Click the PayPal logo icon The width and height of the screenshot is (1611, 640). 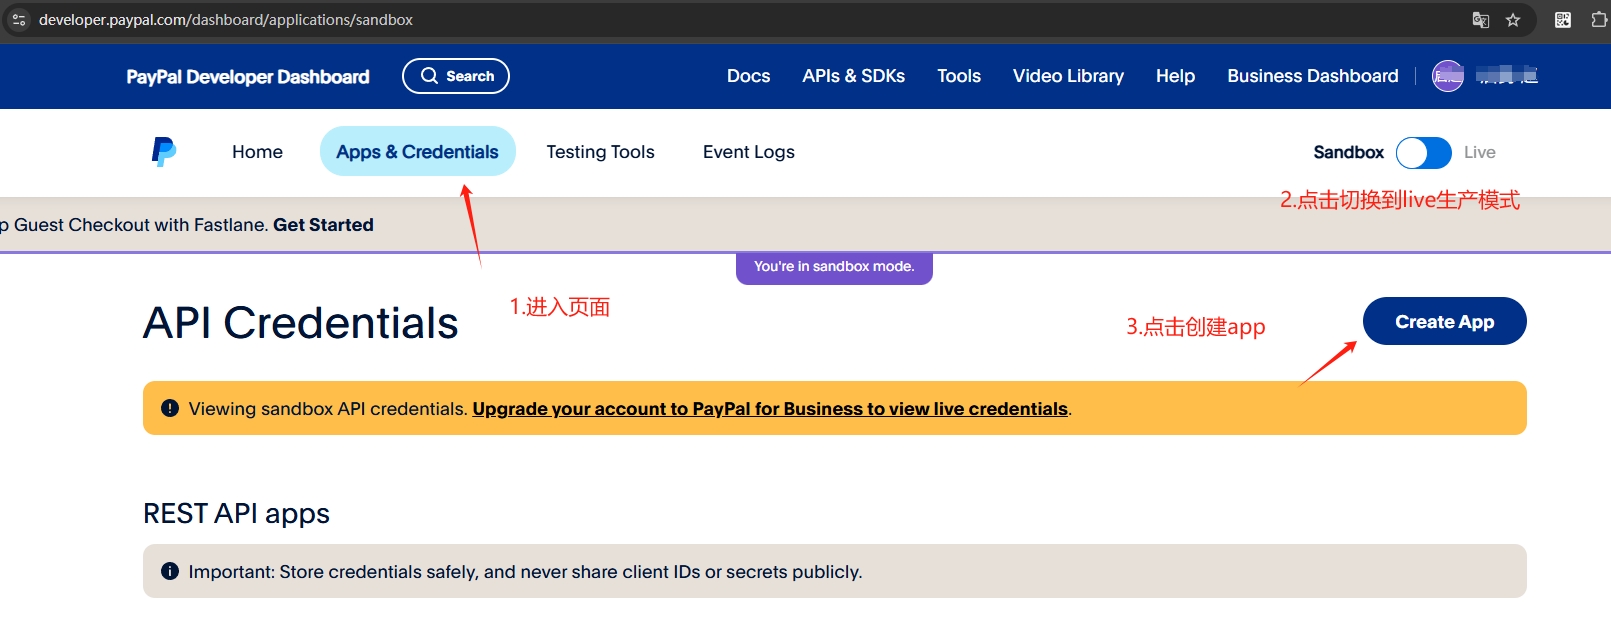pyautogui.click(x=164, y=152)
